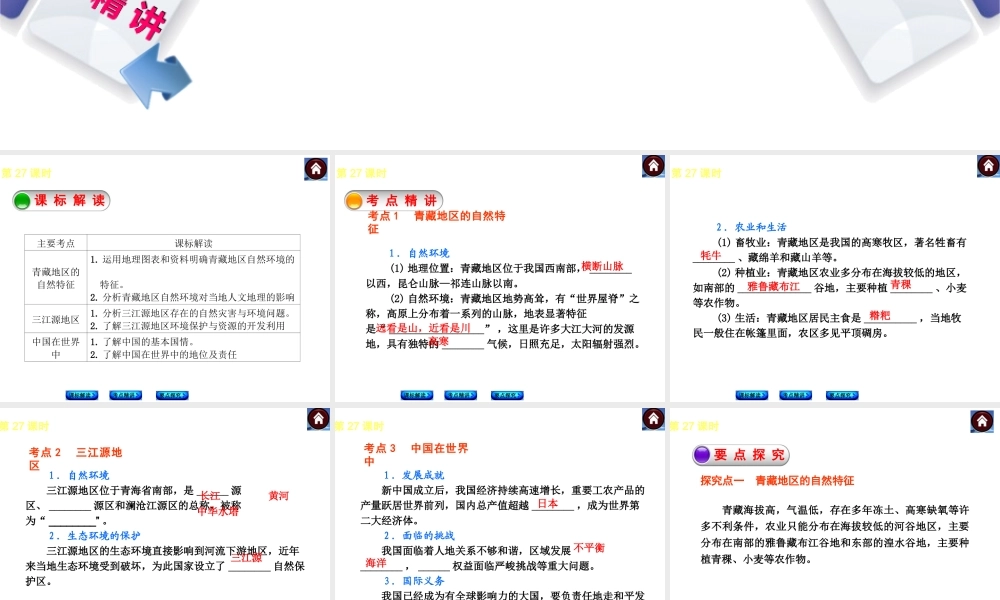Click the green ball icon beside 课标解读

(22, 201)
